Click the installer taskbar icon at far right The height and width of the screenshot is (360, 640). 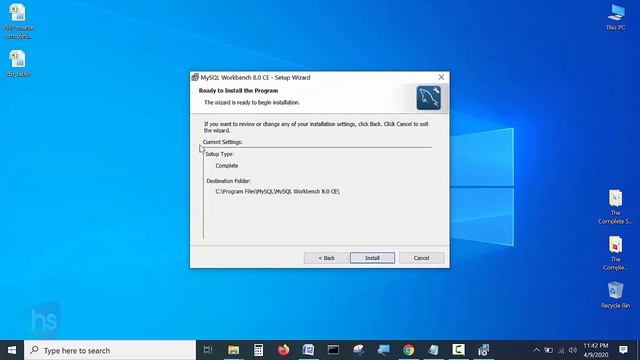[x=483, y=350]
